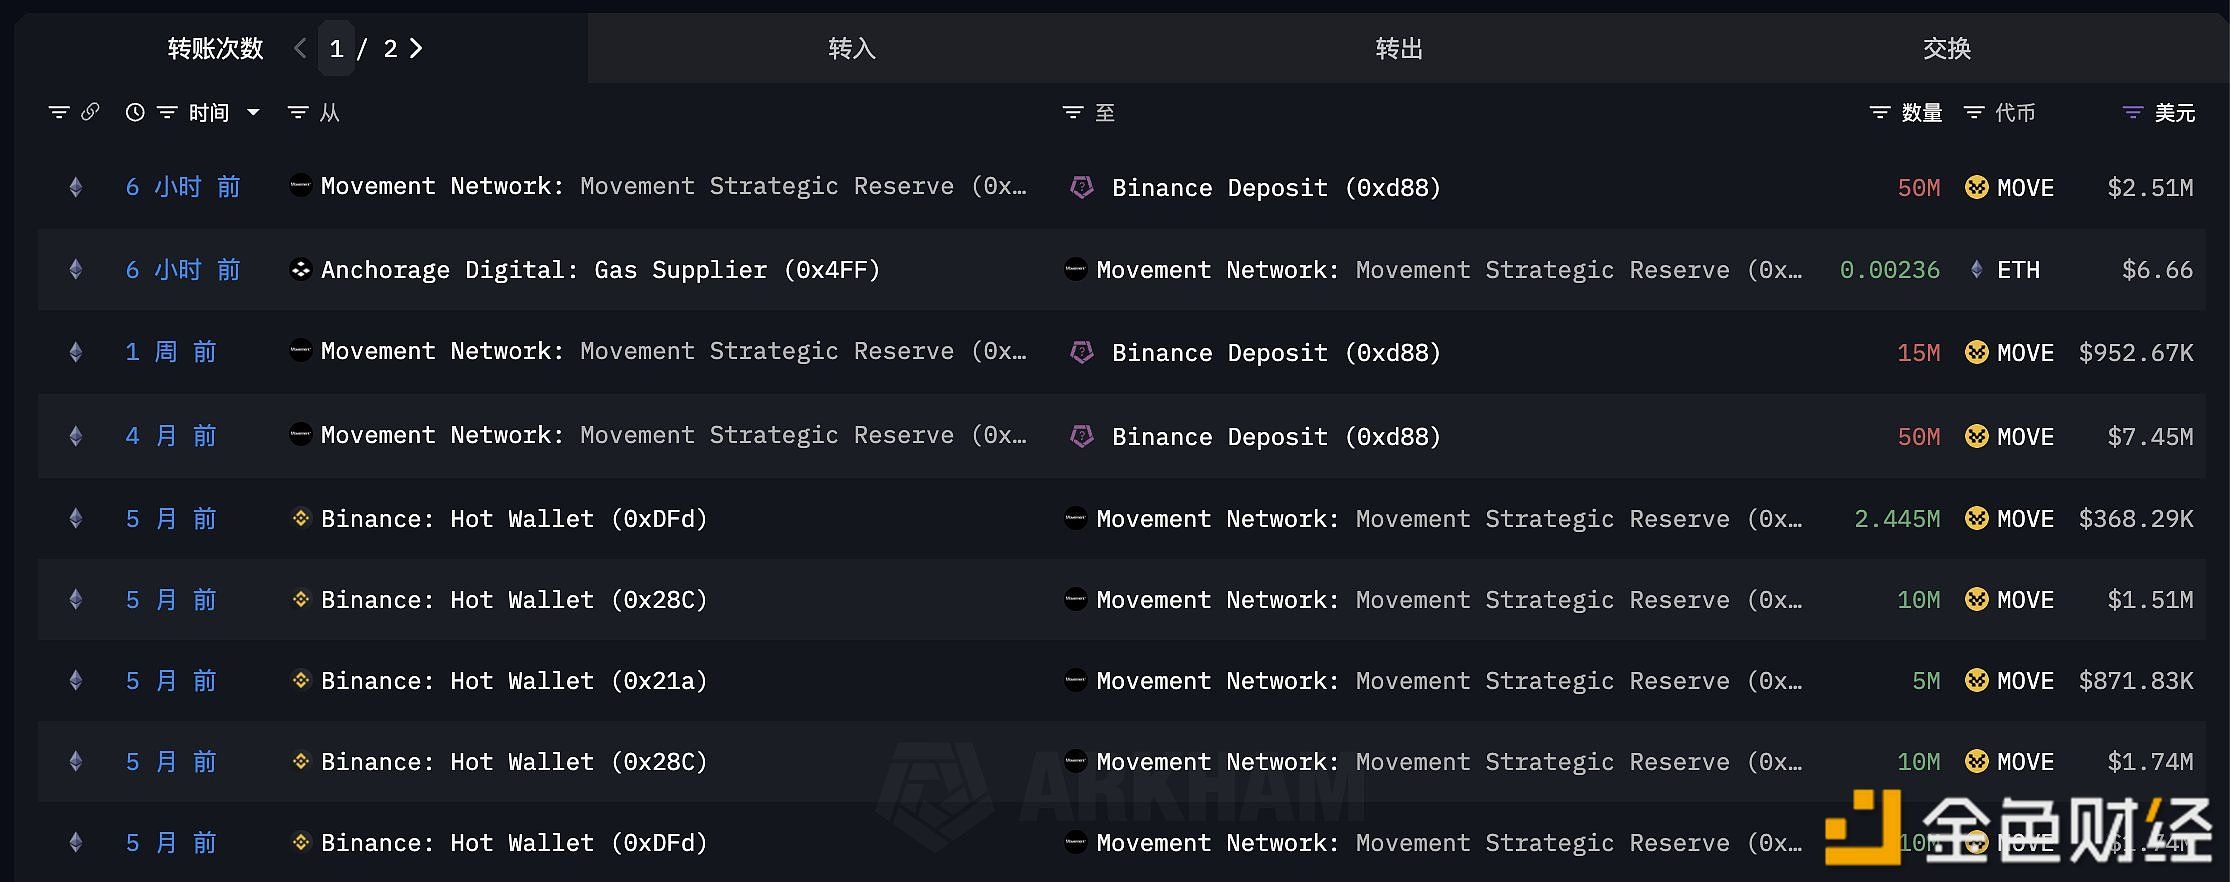Open Binance: Hot Wallet (0x21a) address

click(x=513, y=681)
